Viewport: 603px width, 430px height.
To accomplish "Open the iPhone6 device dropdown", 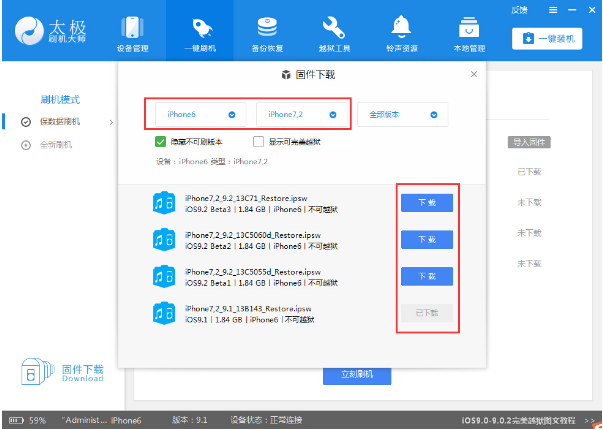I will pyautogui.click(x=201, y=115).
